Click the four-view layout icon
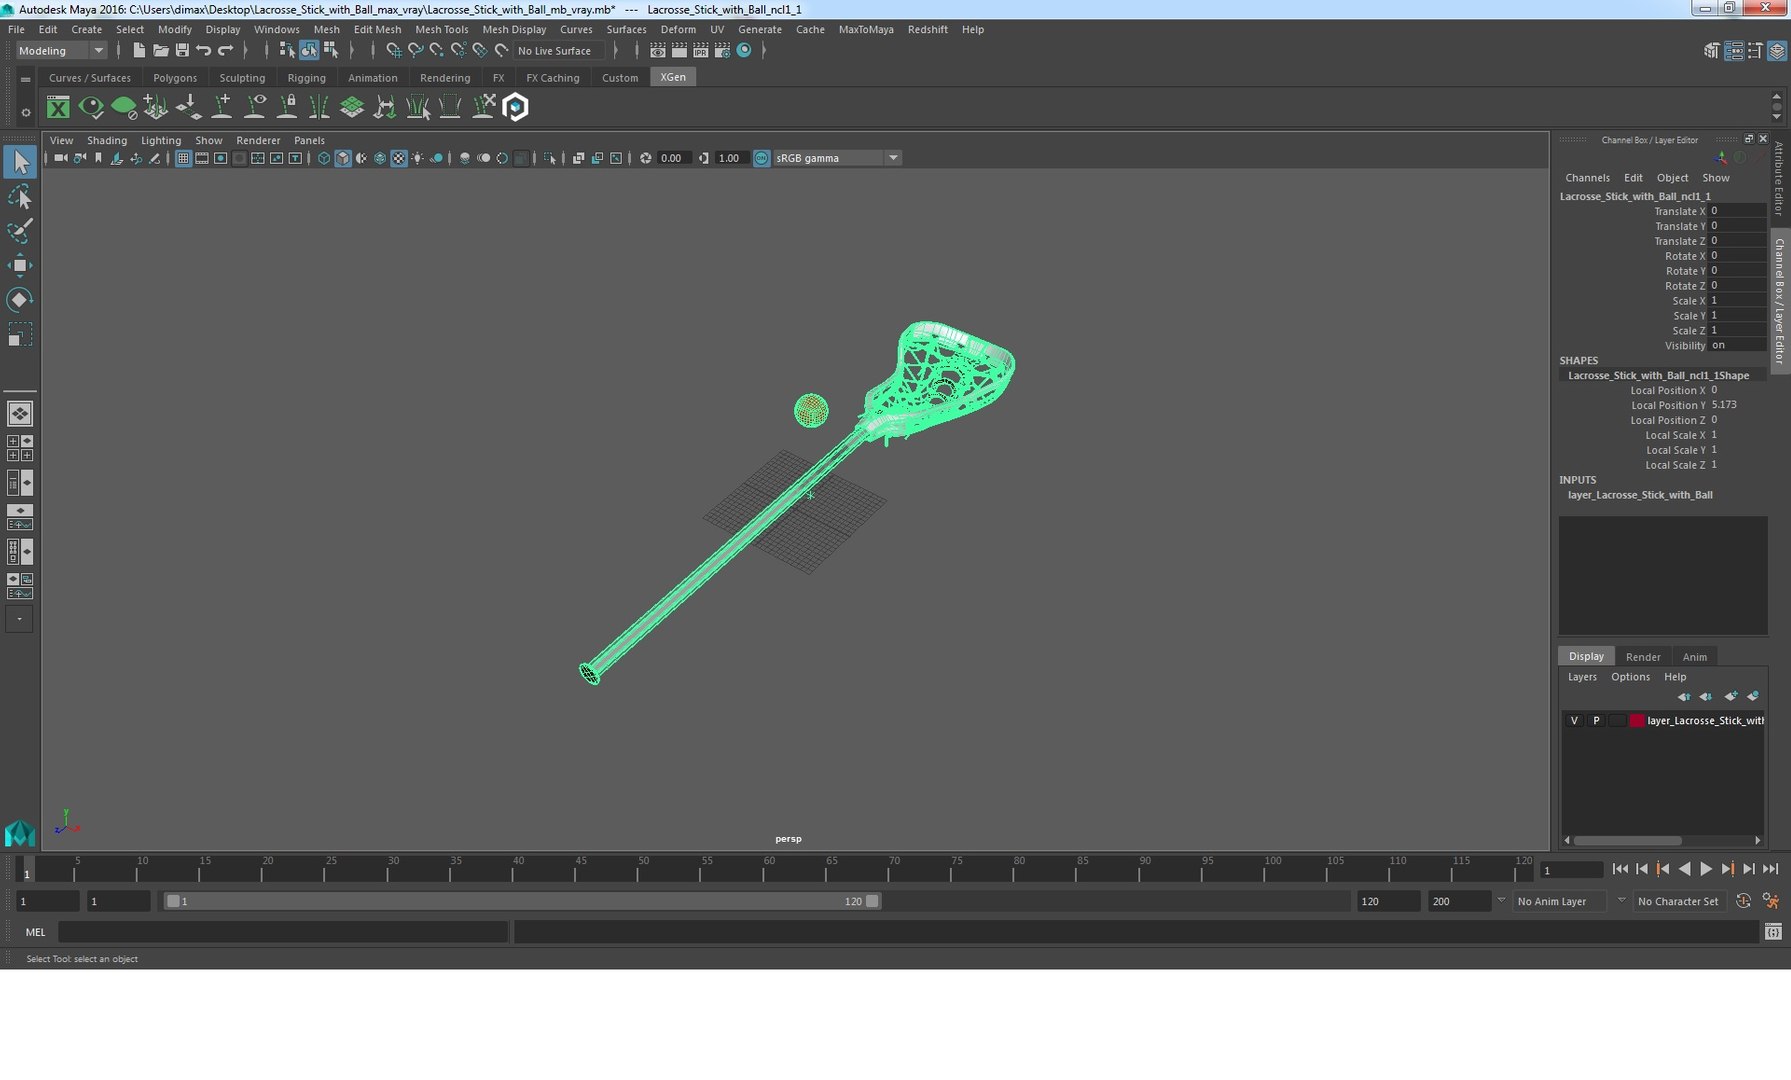1791x1080 pixels. click(x=20, y=448)
